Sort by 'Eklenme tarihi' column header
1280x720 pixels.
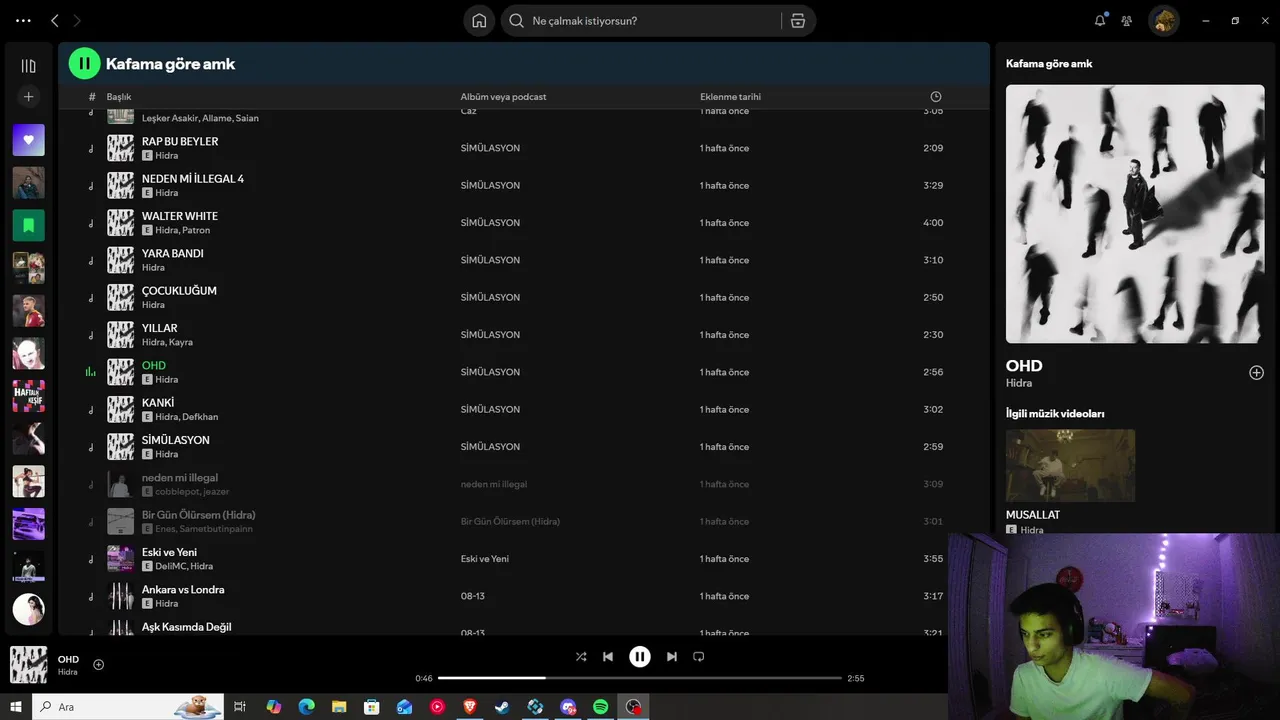(x=730, y=97)
